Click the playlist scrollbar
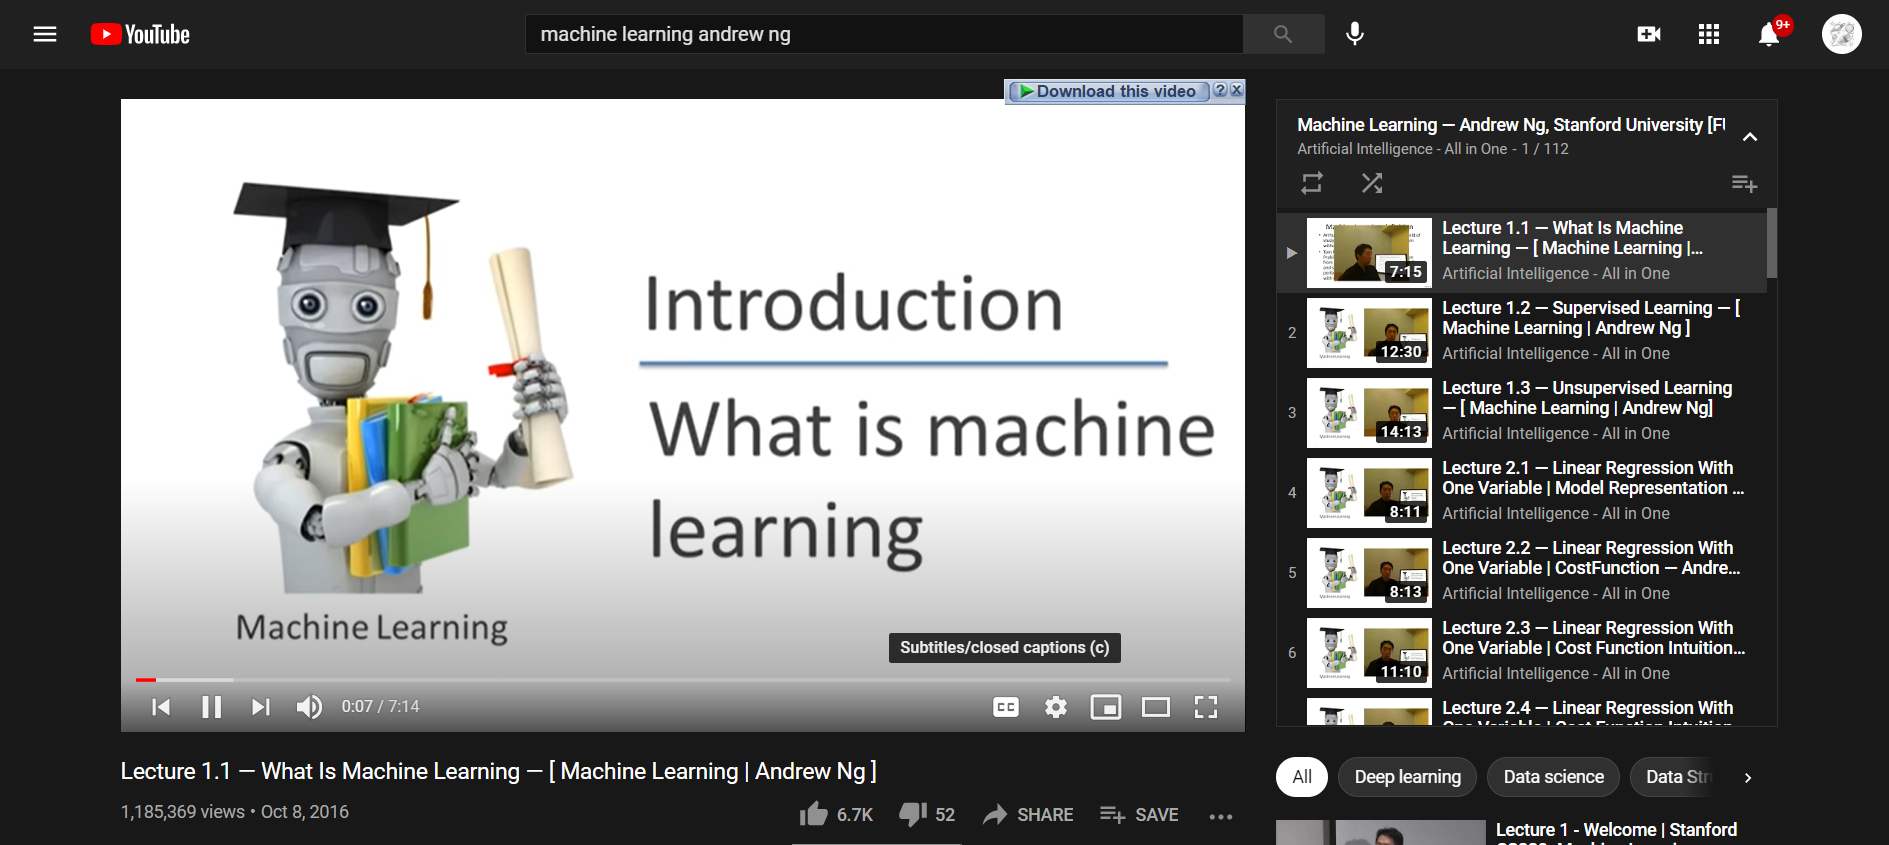The height and width of the screenshot is (845, 1889). click(1772, 243)
